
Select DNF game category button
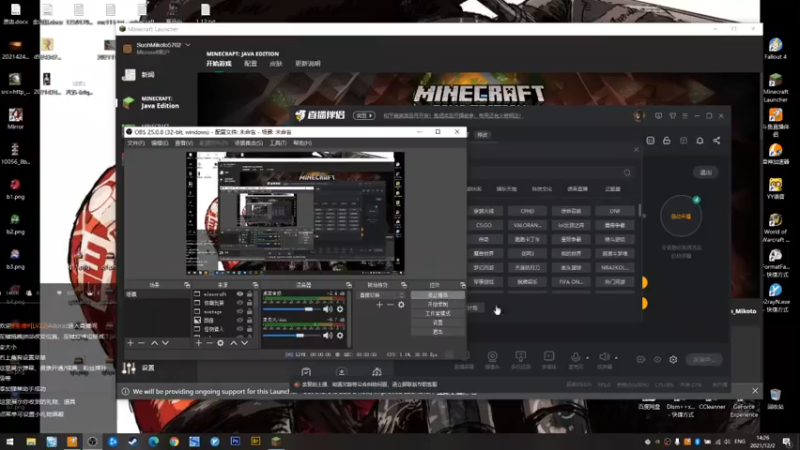[615, 211]
